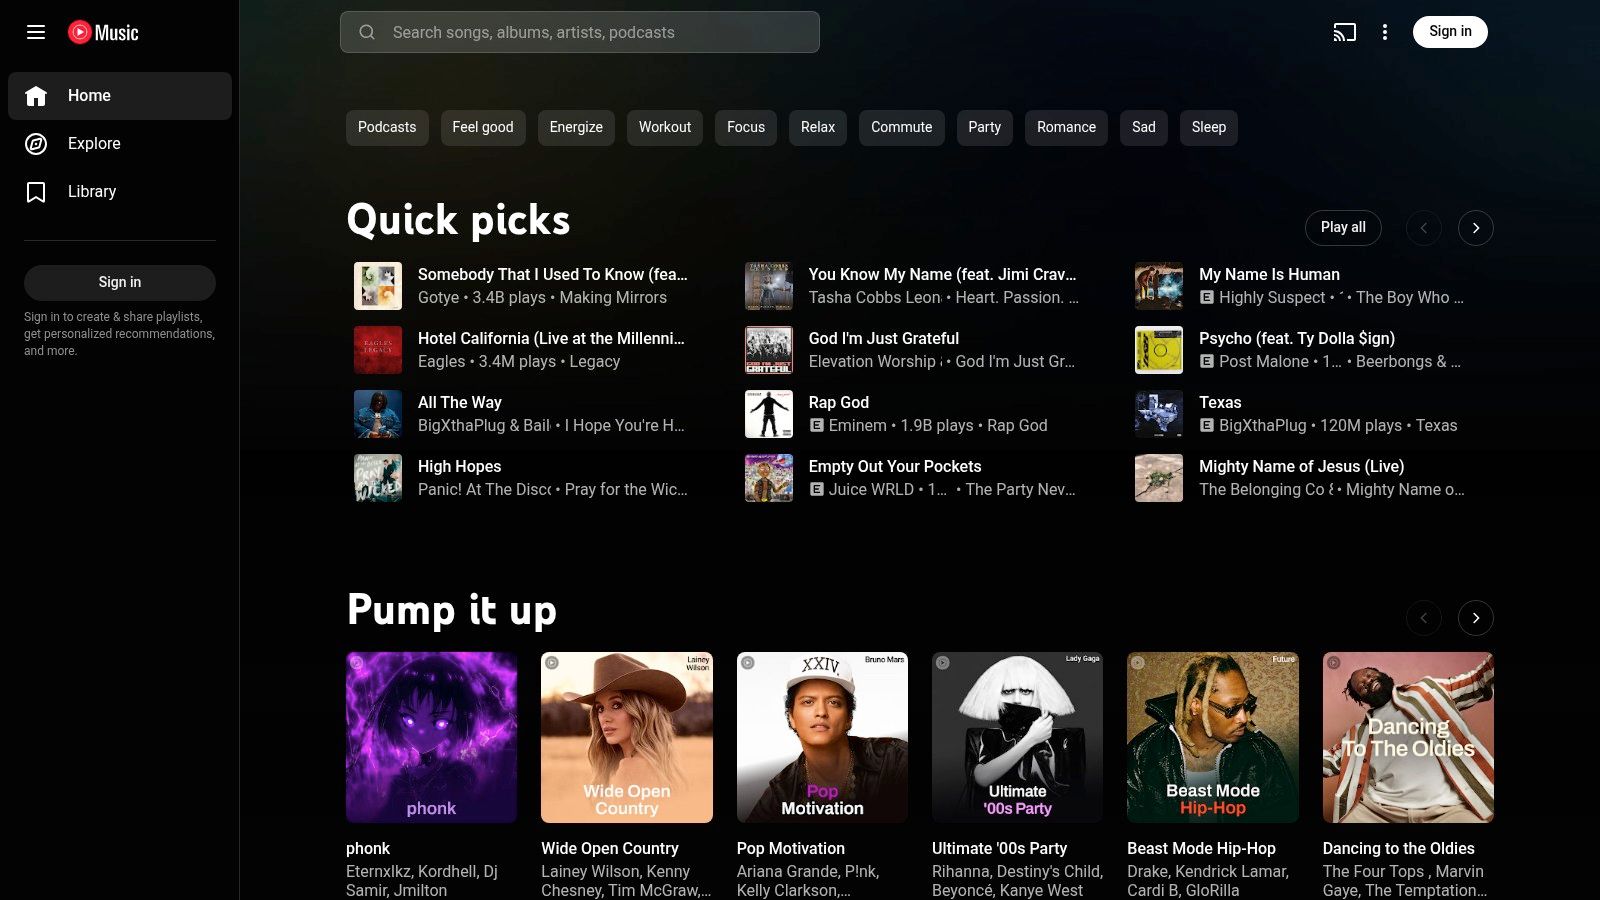Select the Relax chip

pyautogui.click(x=818, y=128)
